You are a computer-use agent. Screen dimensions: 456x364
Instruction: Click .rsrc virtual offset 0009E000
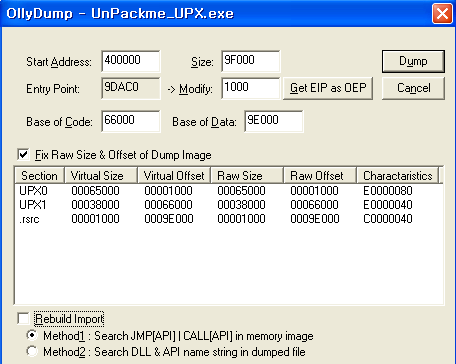click(169, 219)
